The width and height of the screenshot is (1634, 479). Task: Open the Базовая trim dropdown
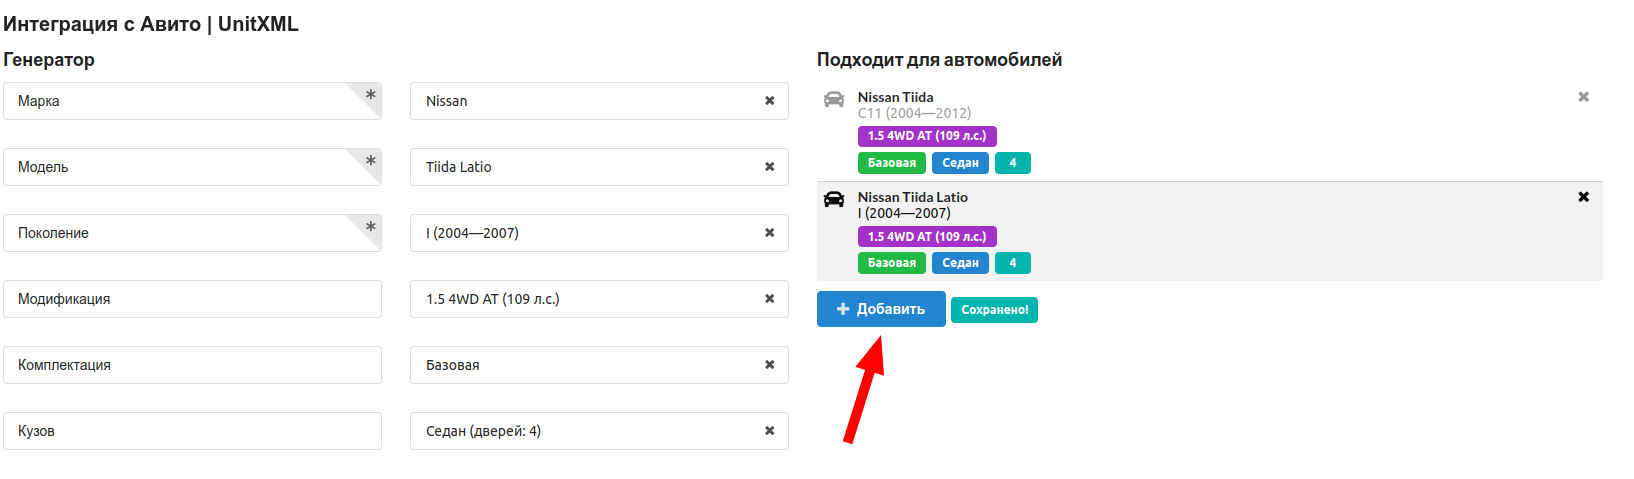[x=599, y=365]
